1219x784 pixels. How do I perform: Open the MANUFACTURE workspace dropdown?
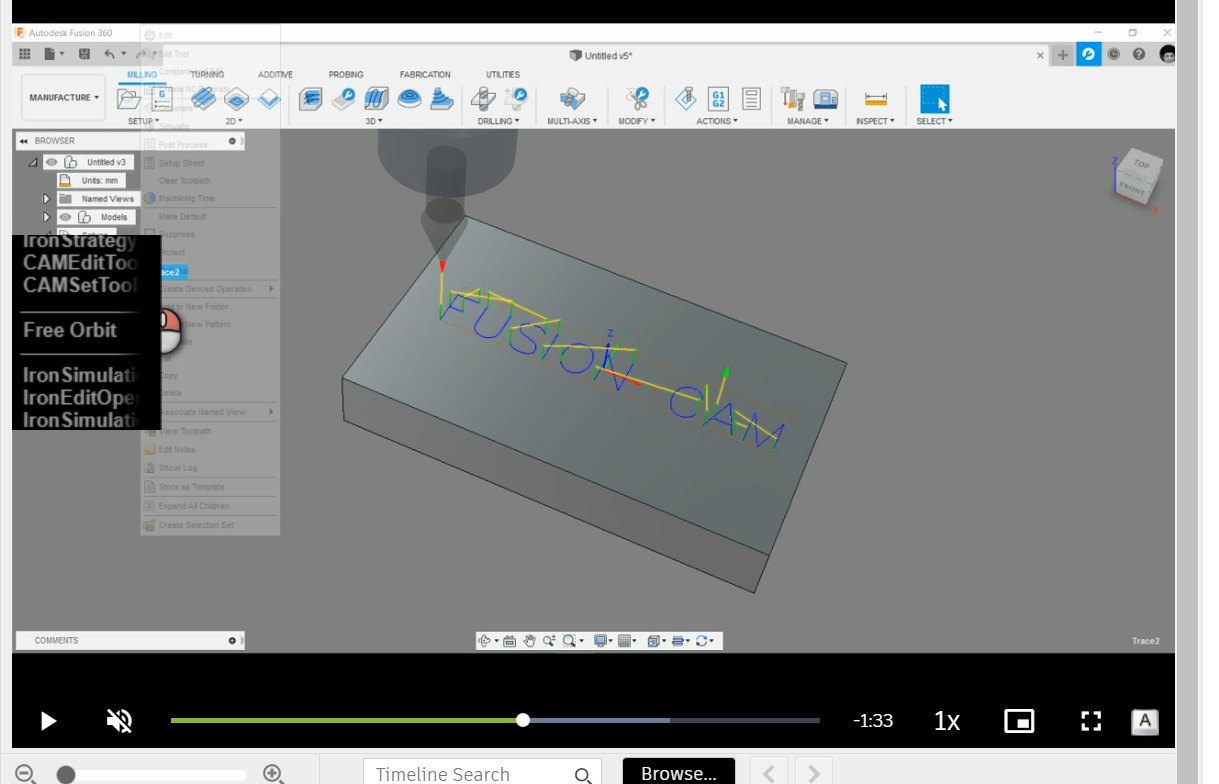coord(63,97)
